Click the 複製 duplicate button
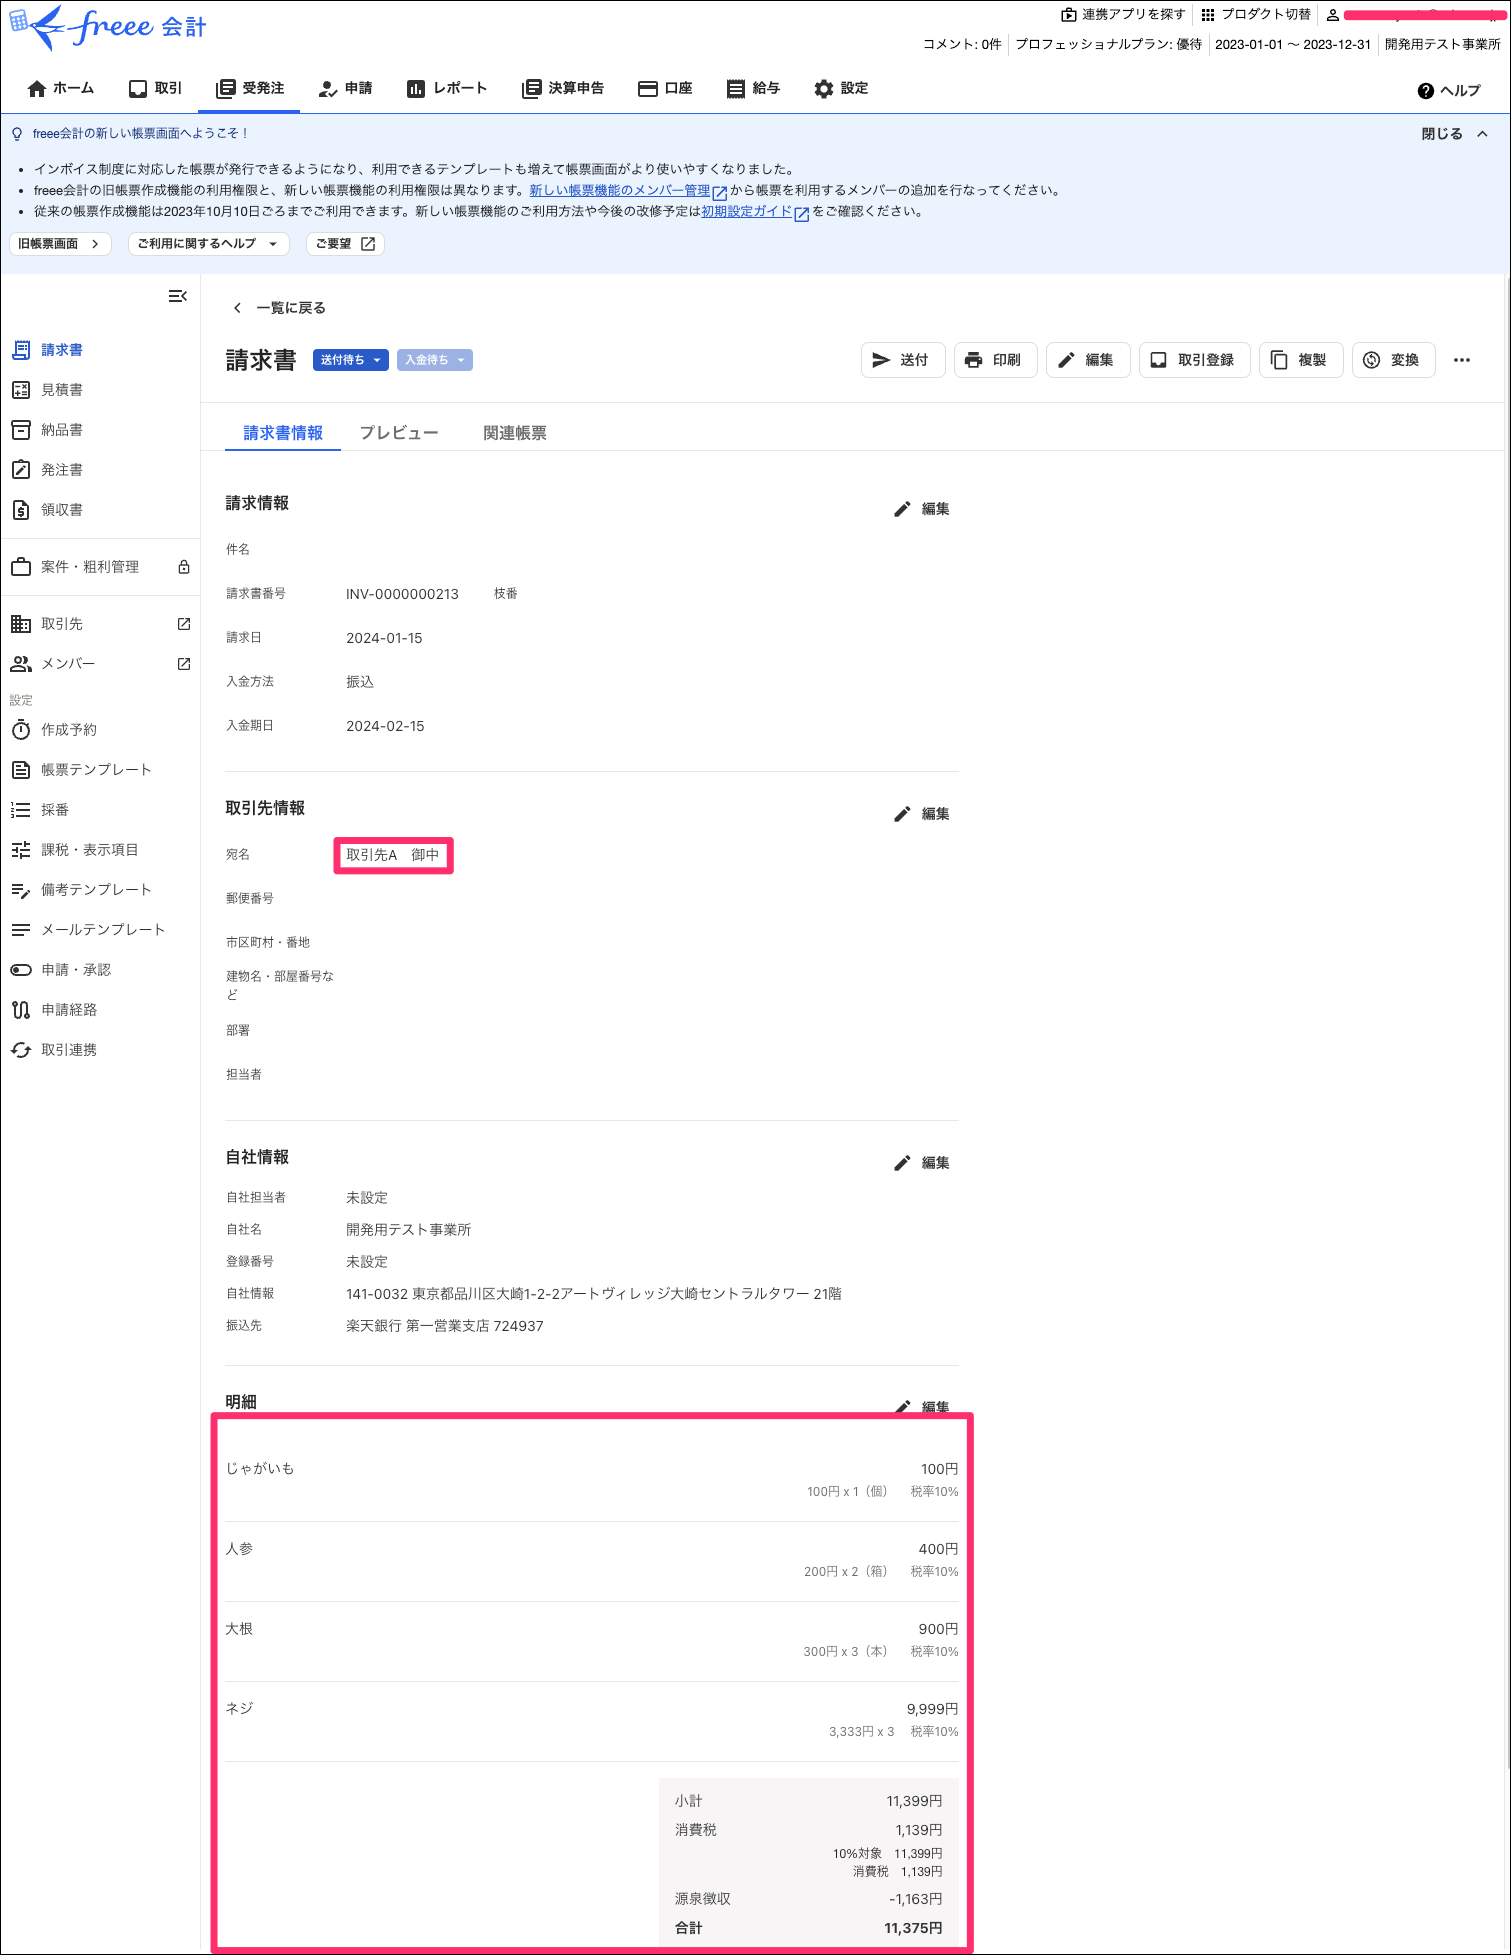Viewport: 1511px width, 1955px height. (1300, 360)
